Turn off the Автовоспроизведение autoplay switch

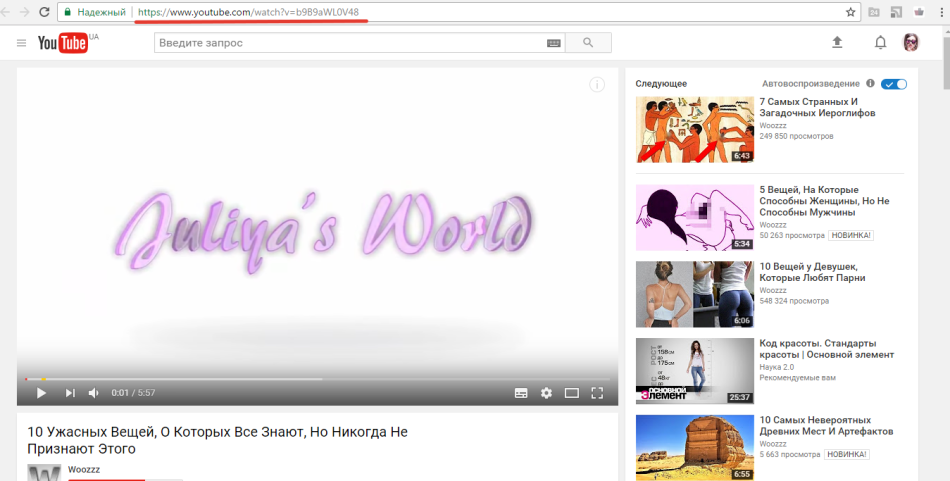pyautogui.click(x=894, y=84)
